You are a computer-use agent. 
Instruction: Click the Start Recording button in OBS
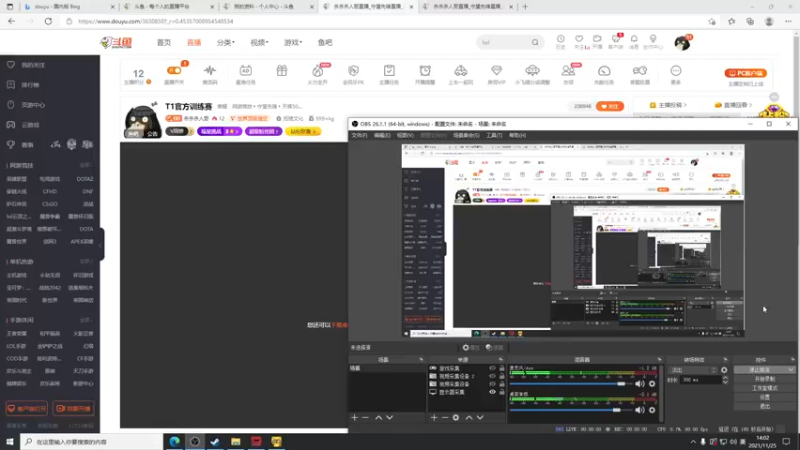coord(764,379)
